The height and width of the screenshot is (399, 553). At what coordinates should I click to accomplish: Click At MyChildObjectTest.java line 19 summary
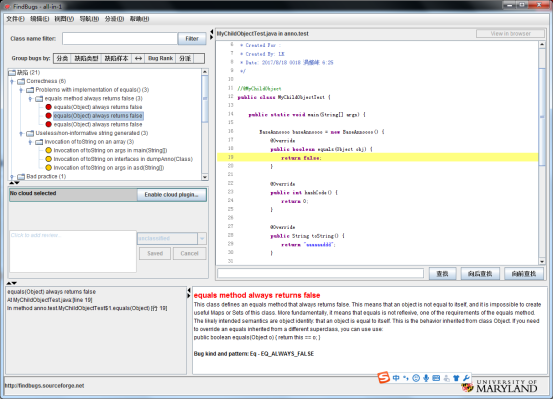(50, 300)
